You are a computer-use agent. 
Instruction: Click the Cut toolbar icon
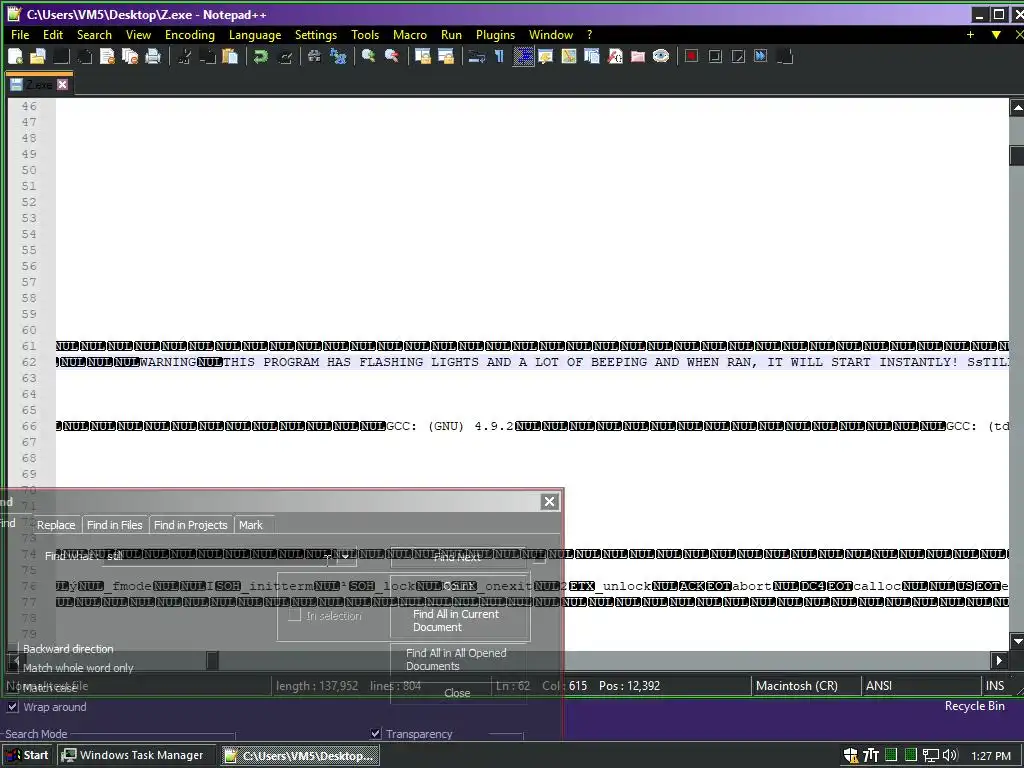[x=185, y=57]
